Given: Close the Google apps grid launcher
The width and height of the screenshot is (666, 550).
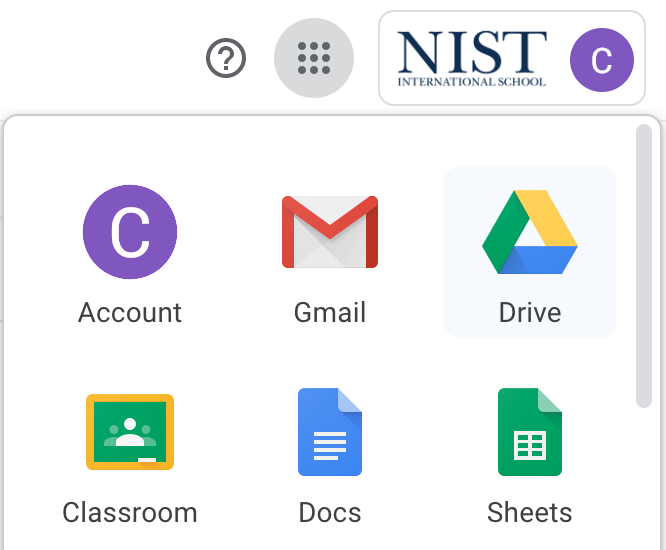Looking at the screenshot, I should 314,59.
